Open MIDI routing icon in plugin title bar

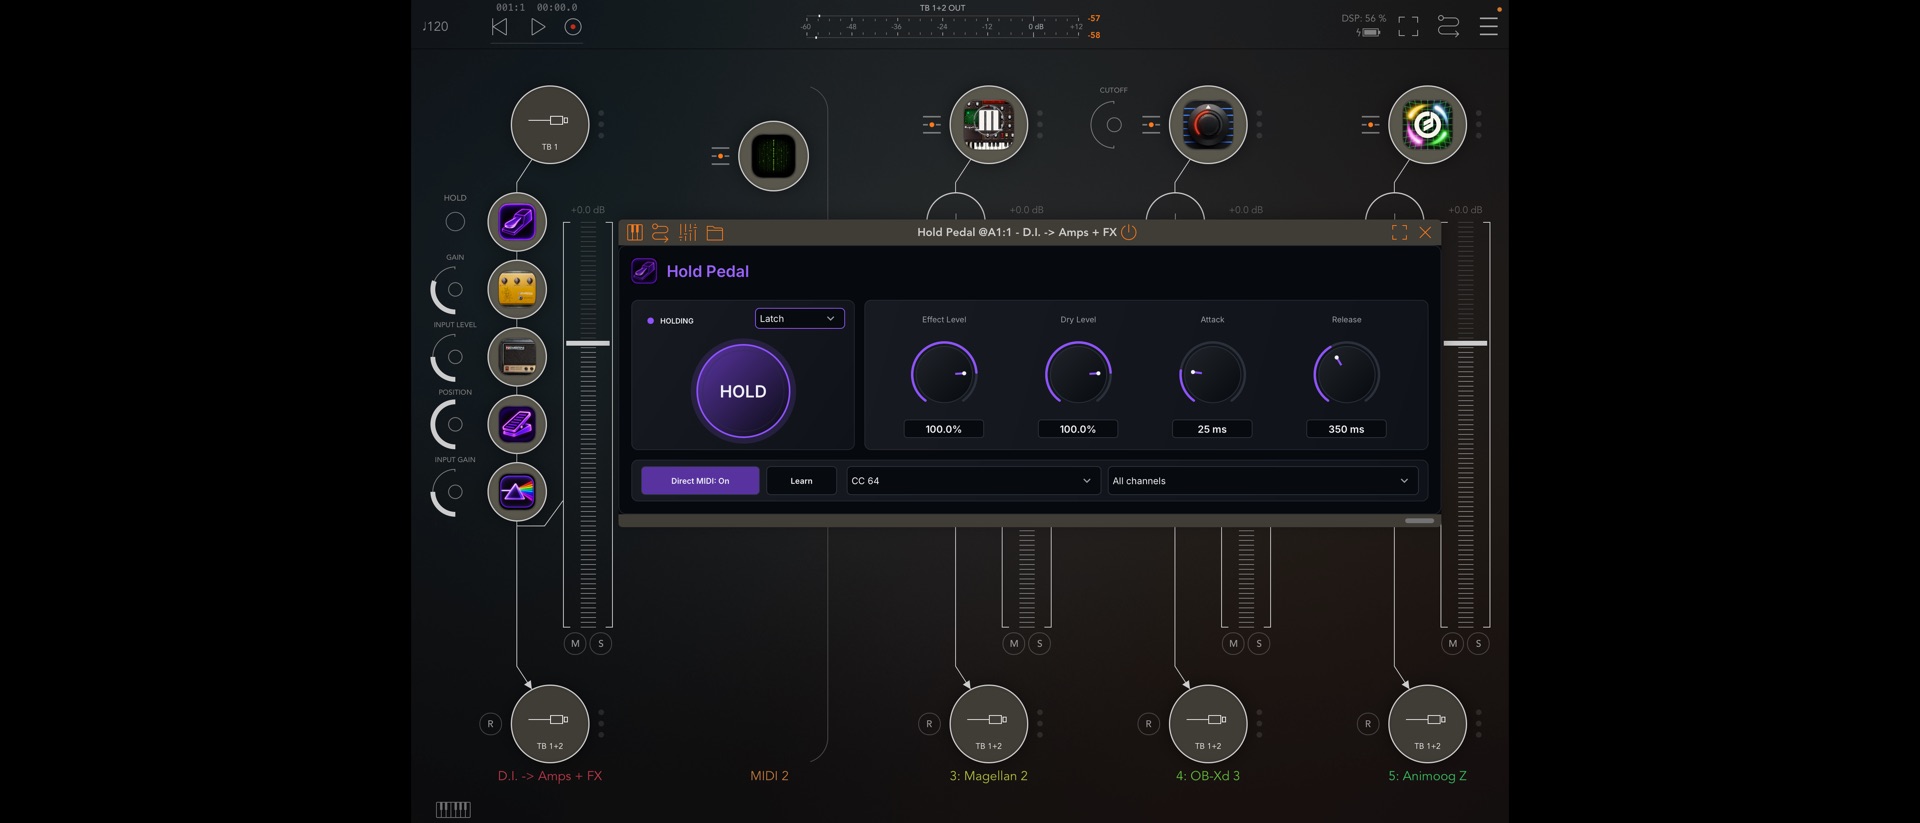coord(660,233)
